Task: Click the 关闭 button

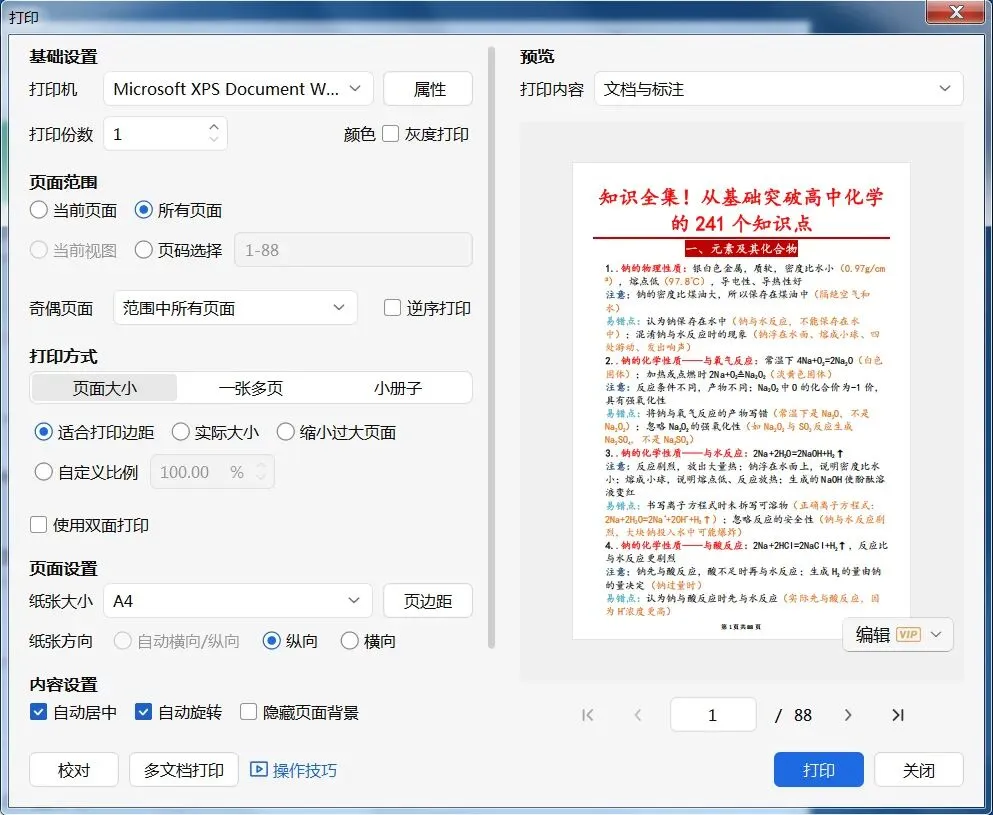Action: click(x=919, y=769)
